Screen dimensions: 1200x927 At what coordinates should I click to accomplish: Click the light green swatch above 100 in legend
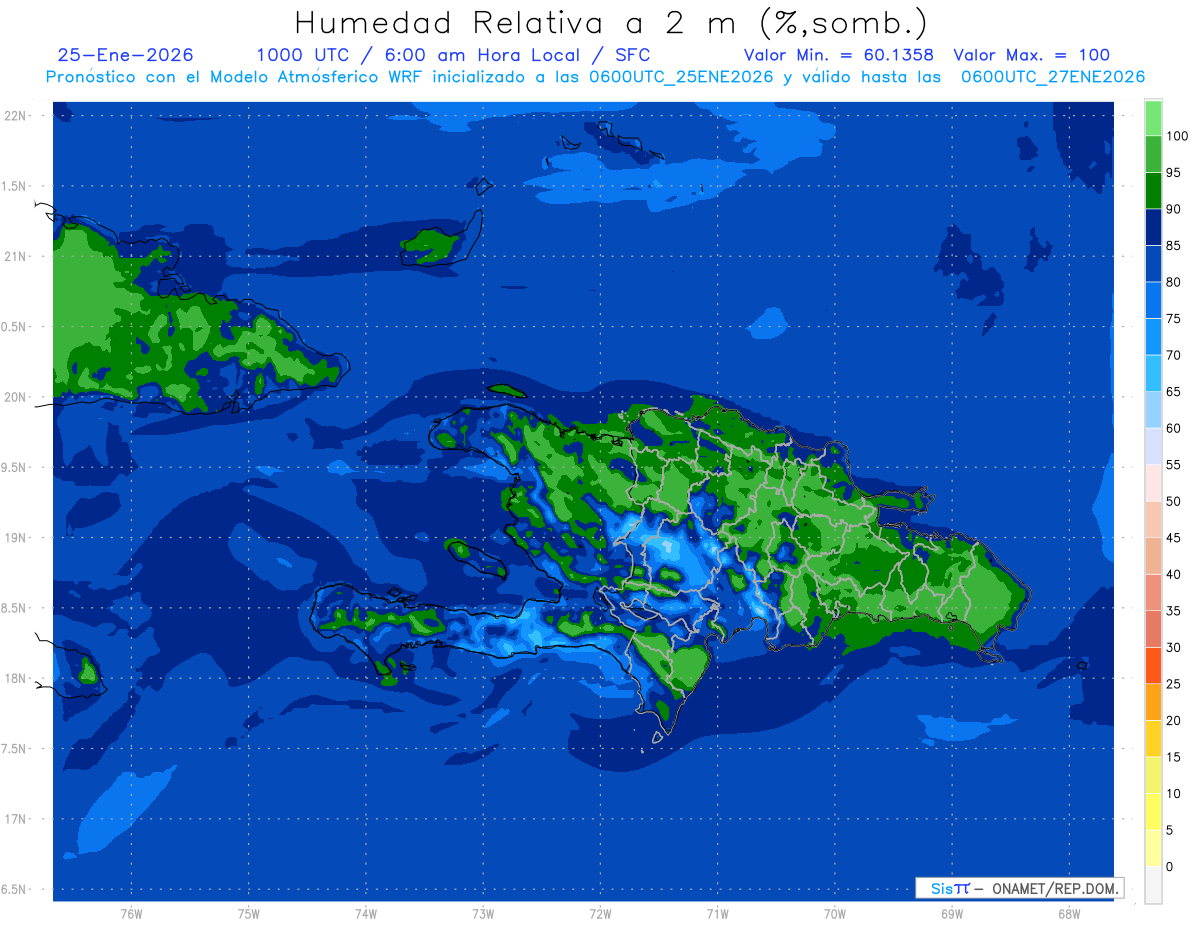tap(1153, 118)
